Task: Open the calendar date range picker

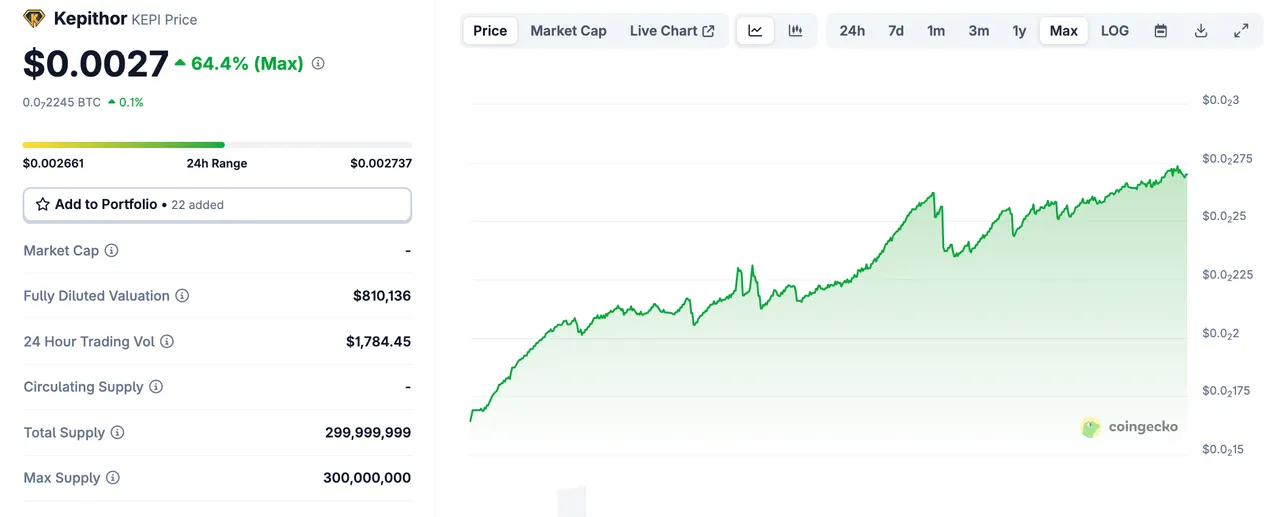Action: point(1161,31)
